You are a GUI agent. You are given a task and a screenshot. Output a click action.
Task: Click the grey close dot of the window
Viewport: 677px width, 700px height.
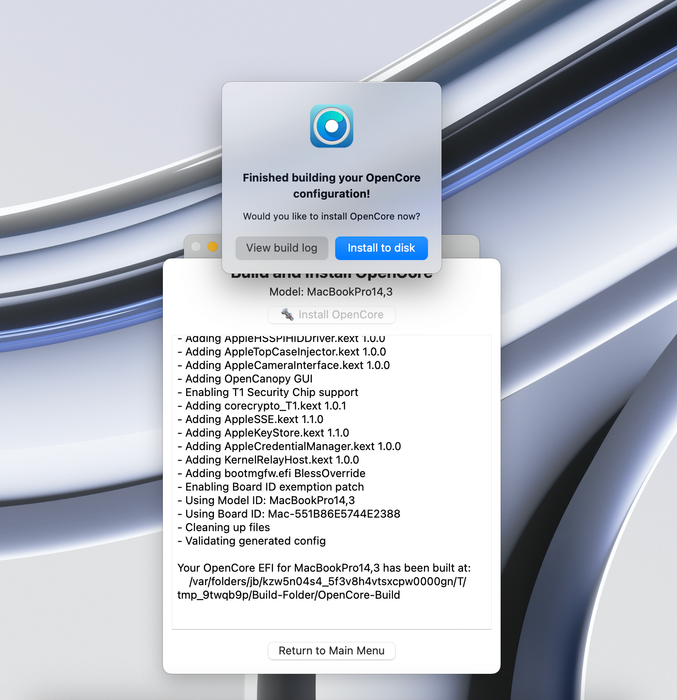pyautogui.click(x=196, y=247)
